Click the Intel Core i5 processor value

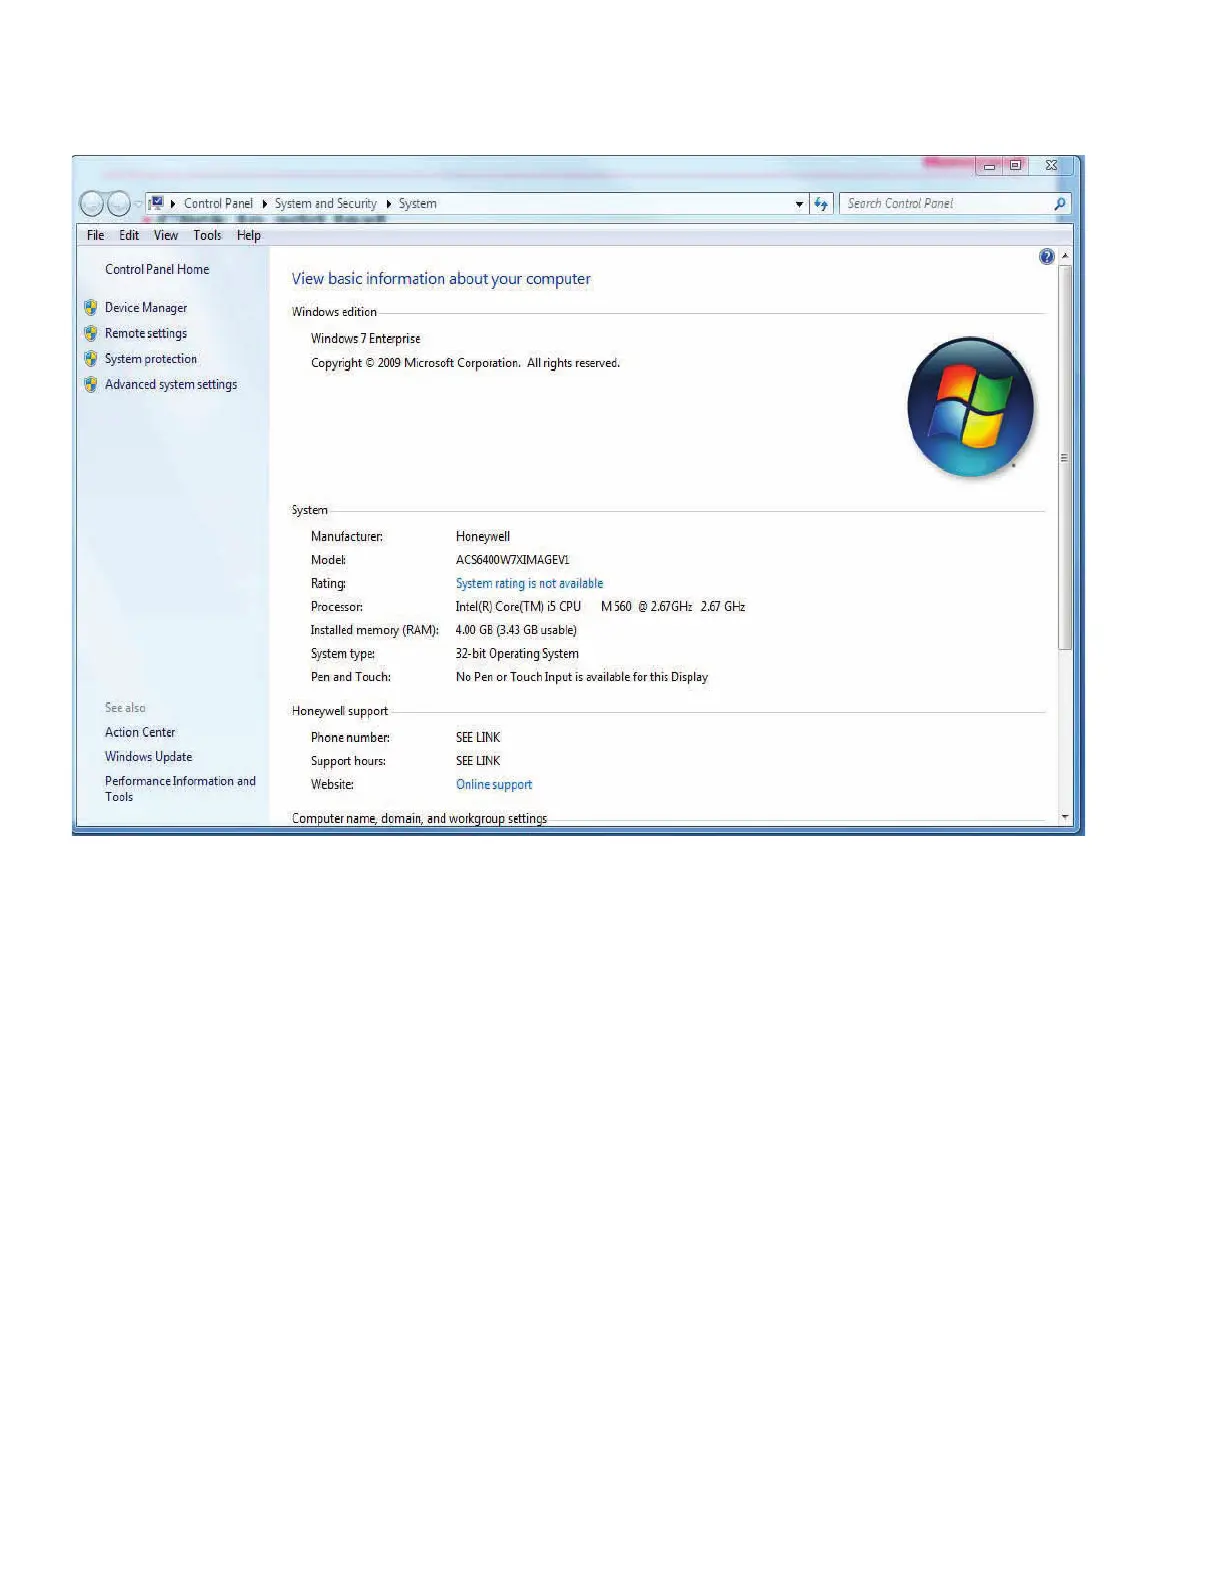coord(600,607)
